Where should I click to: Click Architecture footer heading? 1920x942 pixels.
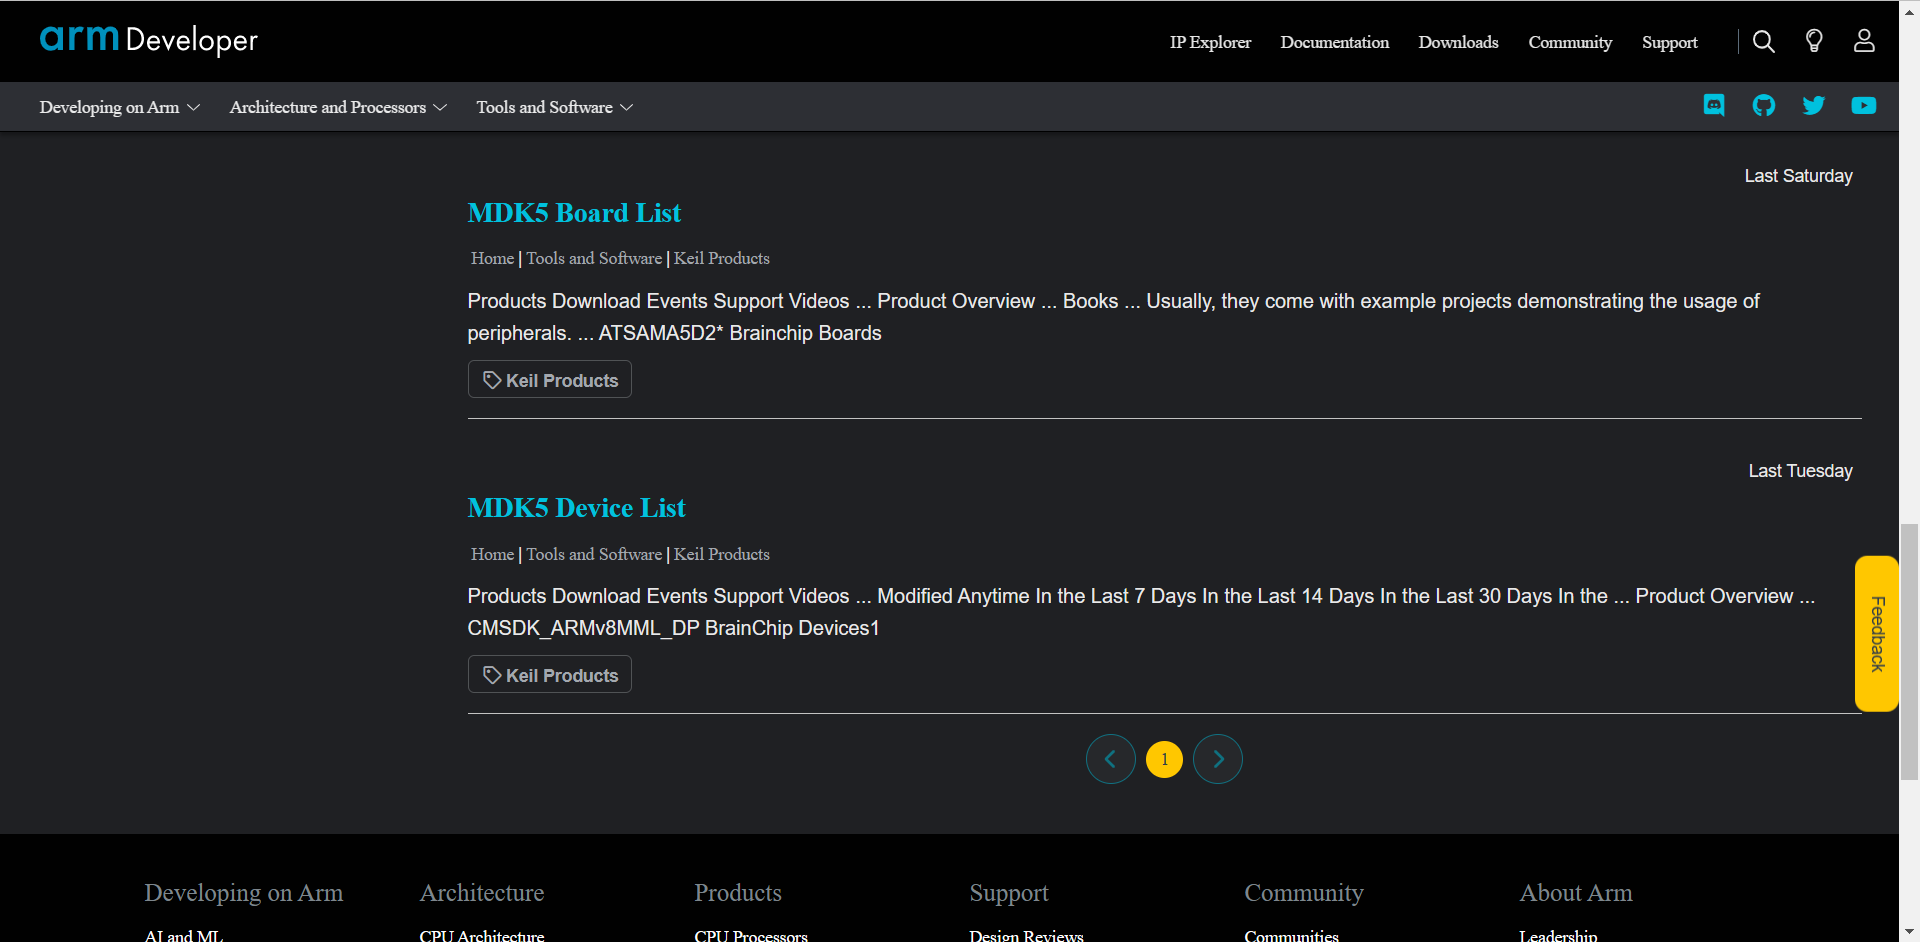(x=482, y=893)
